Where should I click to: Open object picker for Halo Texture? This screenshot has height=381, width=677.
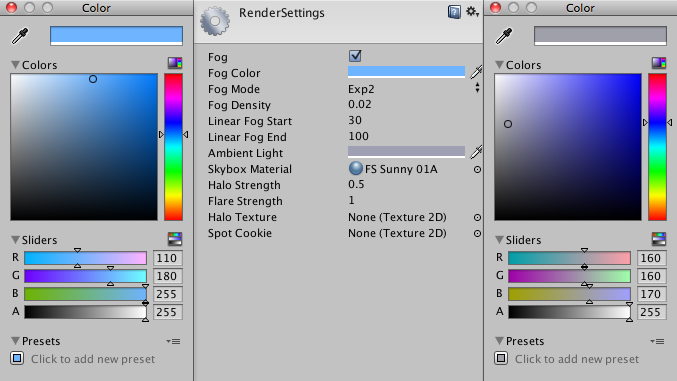(477, 217)
